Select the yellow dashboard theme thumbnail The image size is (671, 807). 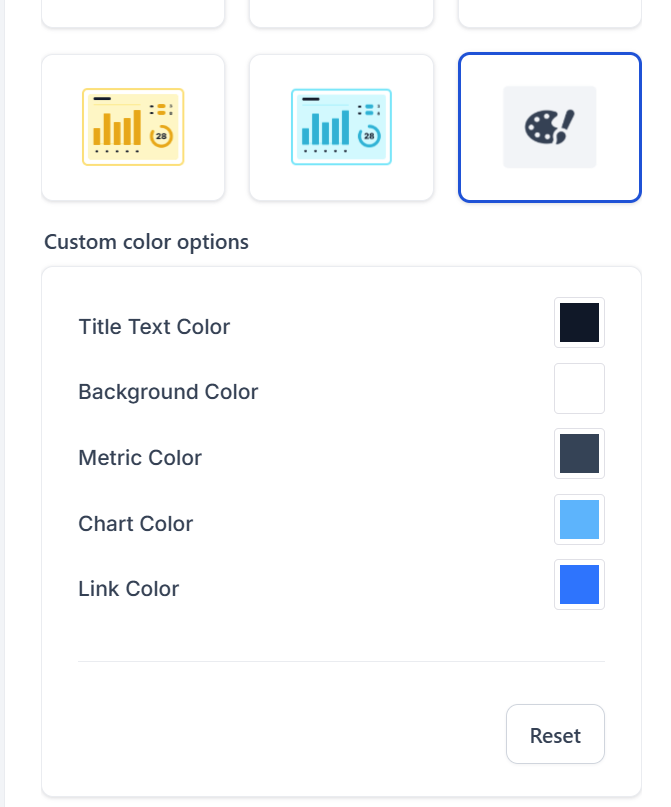(x=133, y=126)
